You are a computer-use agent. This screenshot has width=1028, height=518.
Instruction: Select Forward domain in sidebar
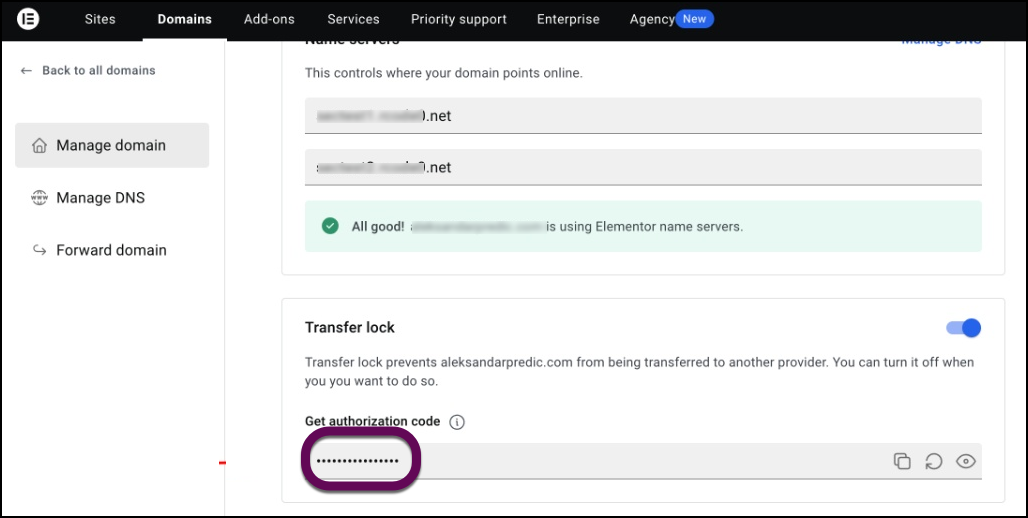(111, 250)
